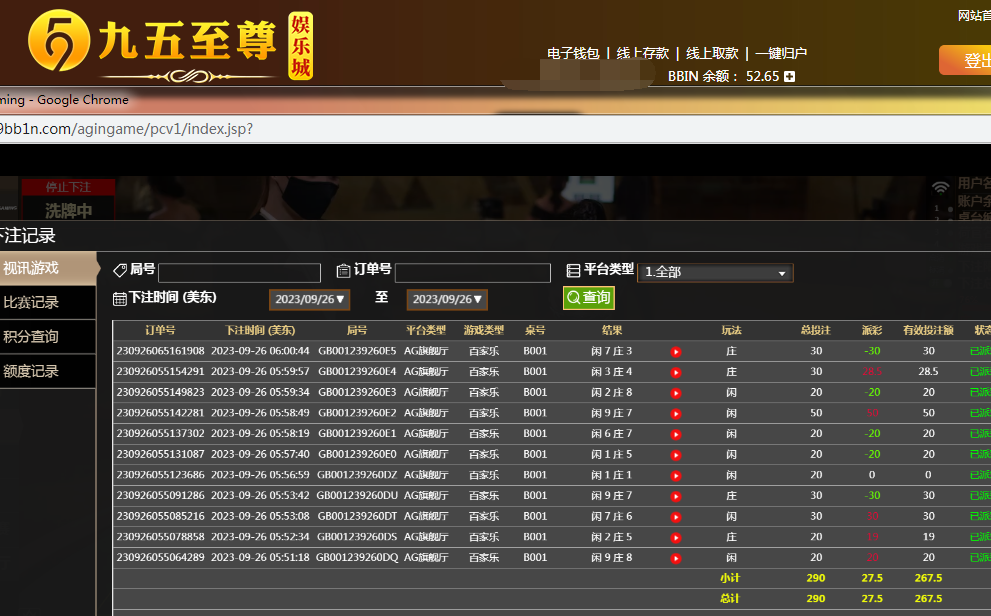Image resolution: width=991 pixels, height=616 pixels.
Task: Click the tag icon beside 局号
Action: coord(120,270)
